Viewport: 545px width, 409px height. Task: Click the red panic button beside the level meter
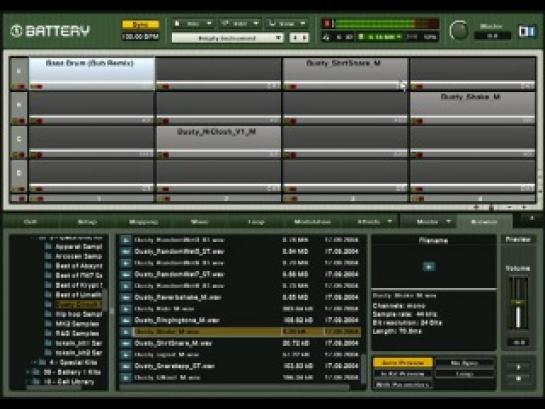pos(327,24)
